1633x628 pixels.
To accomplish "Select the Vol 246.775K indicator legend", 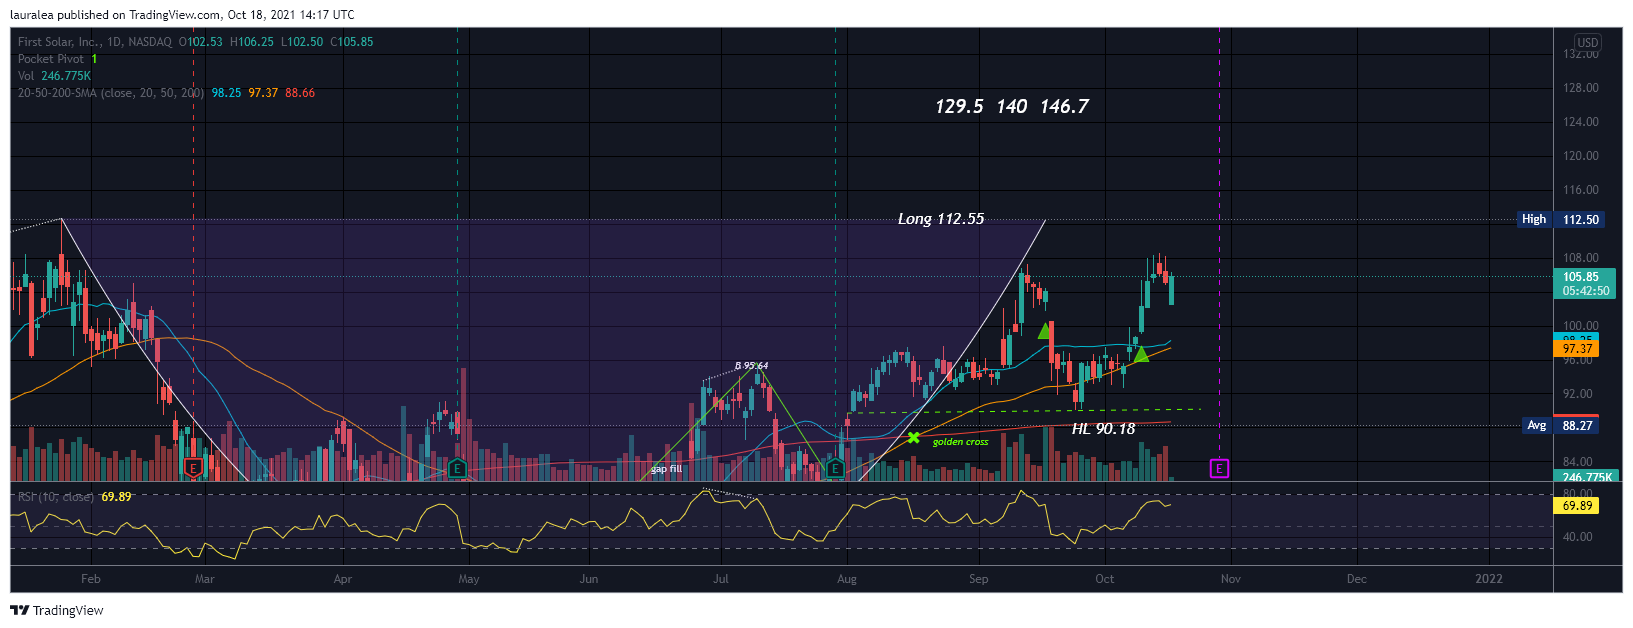I will tap(54, 76).
